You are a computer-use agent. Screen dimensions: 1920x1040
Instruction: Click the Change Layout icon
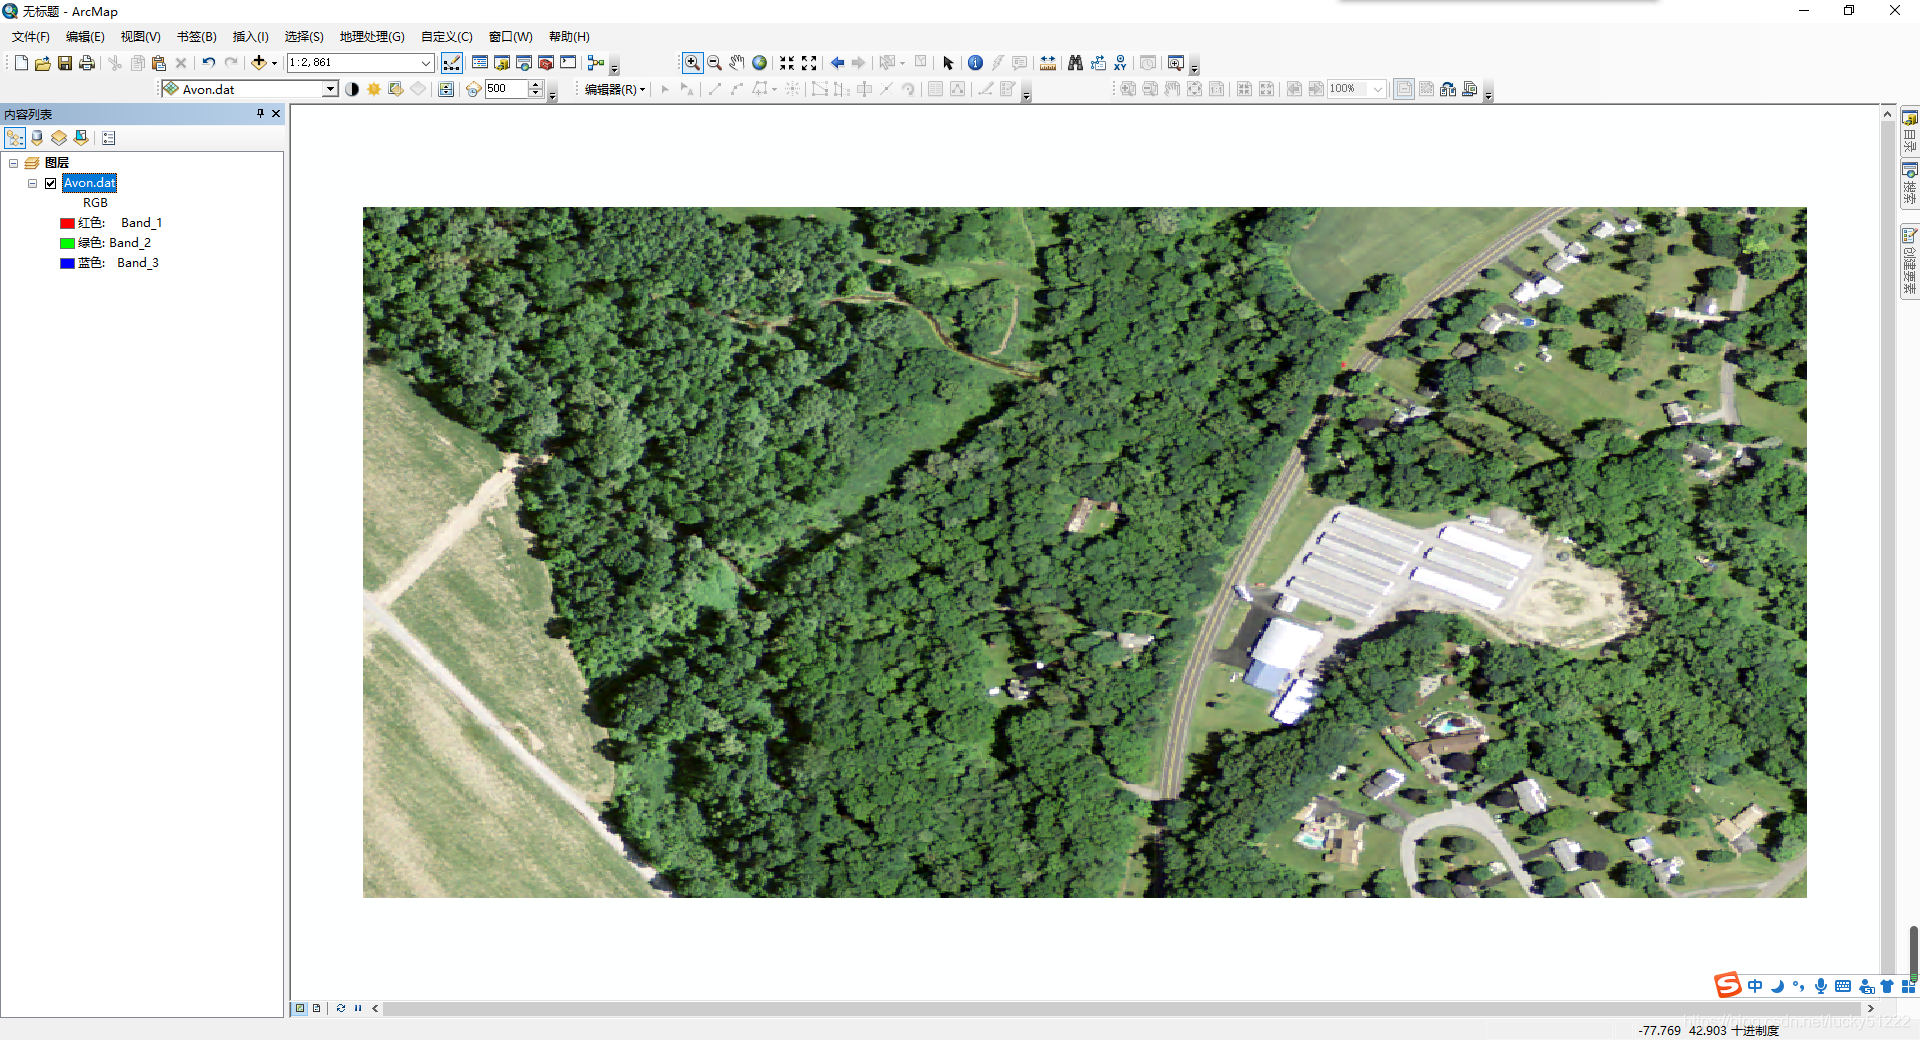pos(1448,89)
